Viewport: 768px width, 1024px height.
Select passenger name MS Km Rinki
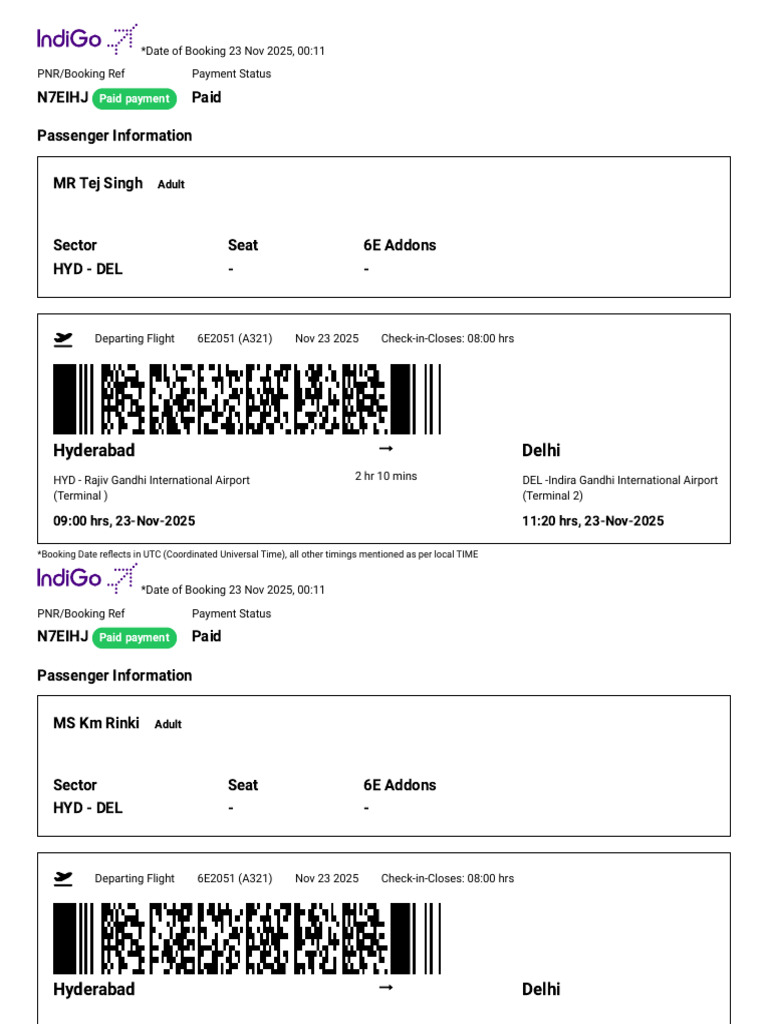[x=96, y=723]
